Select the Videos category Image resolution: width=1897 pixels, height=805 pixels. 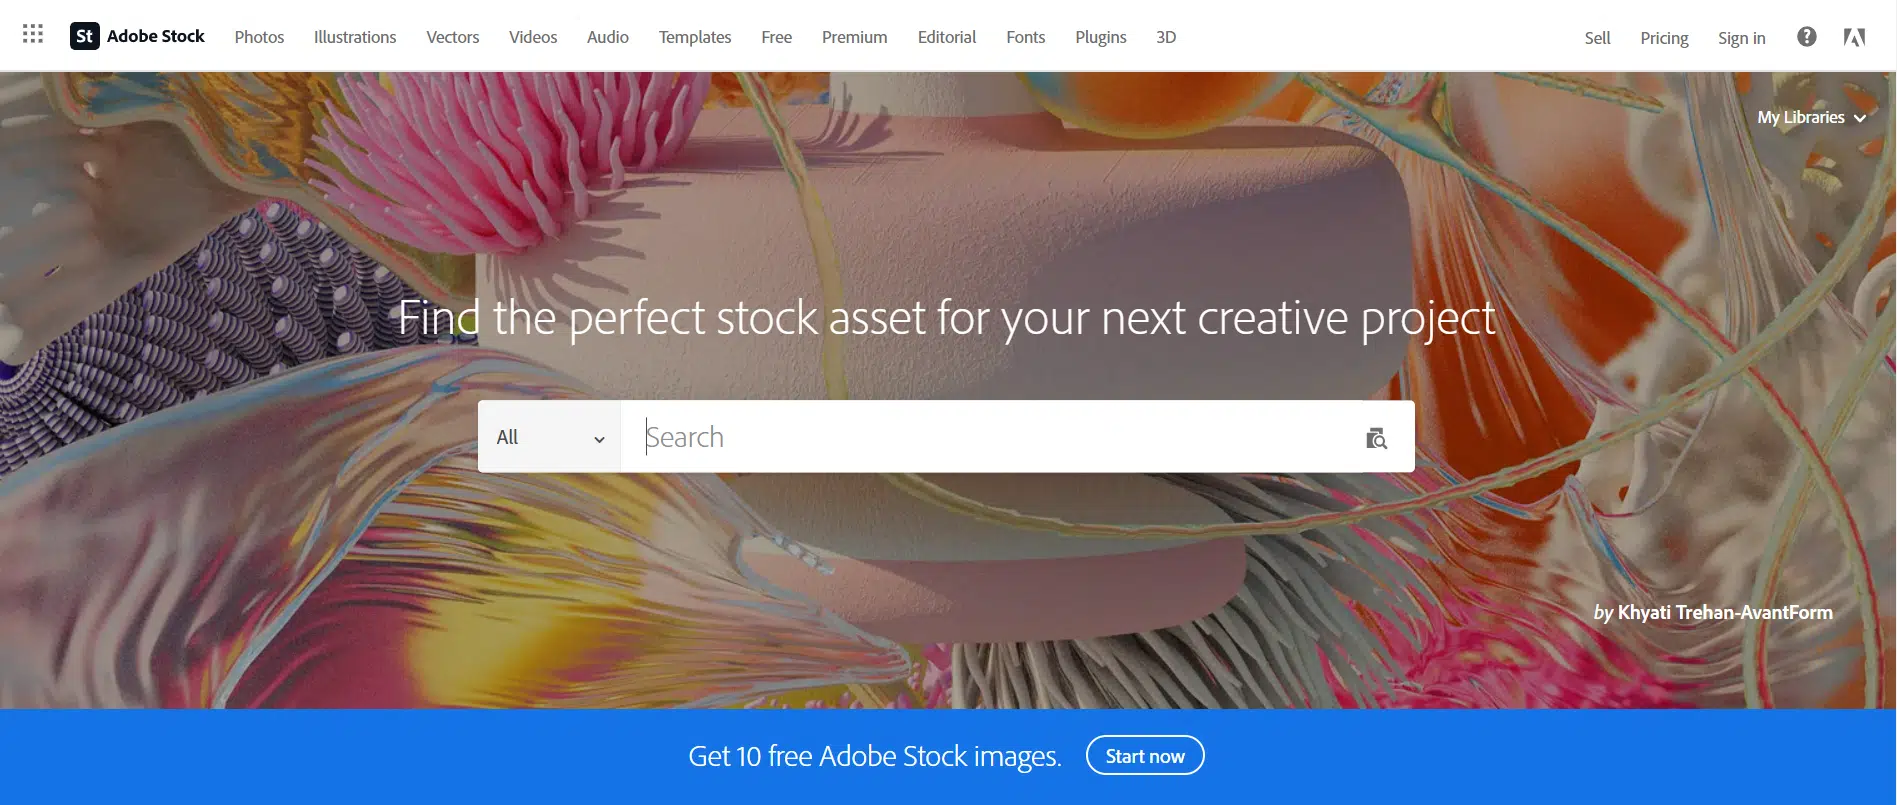[x=532, y=37]
